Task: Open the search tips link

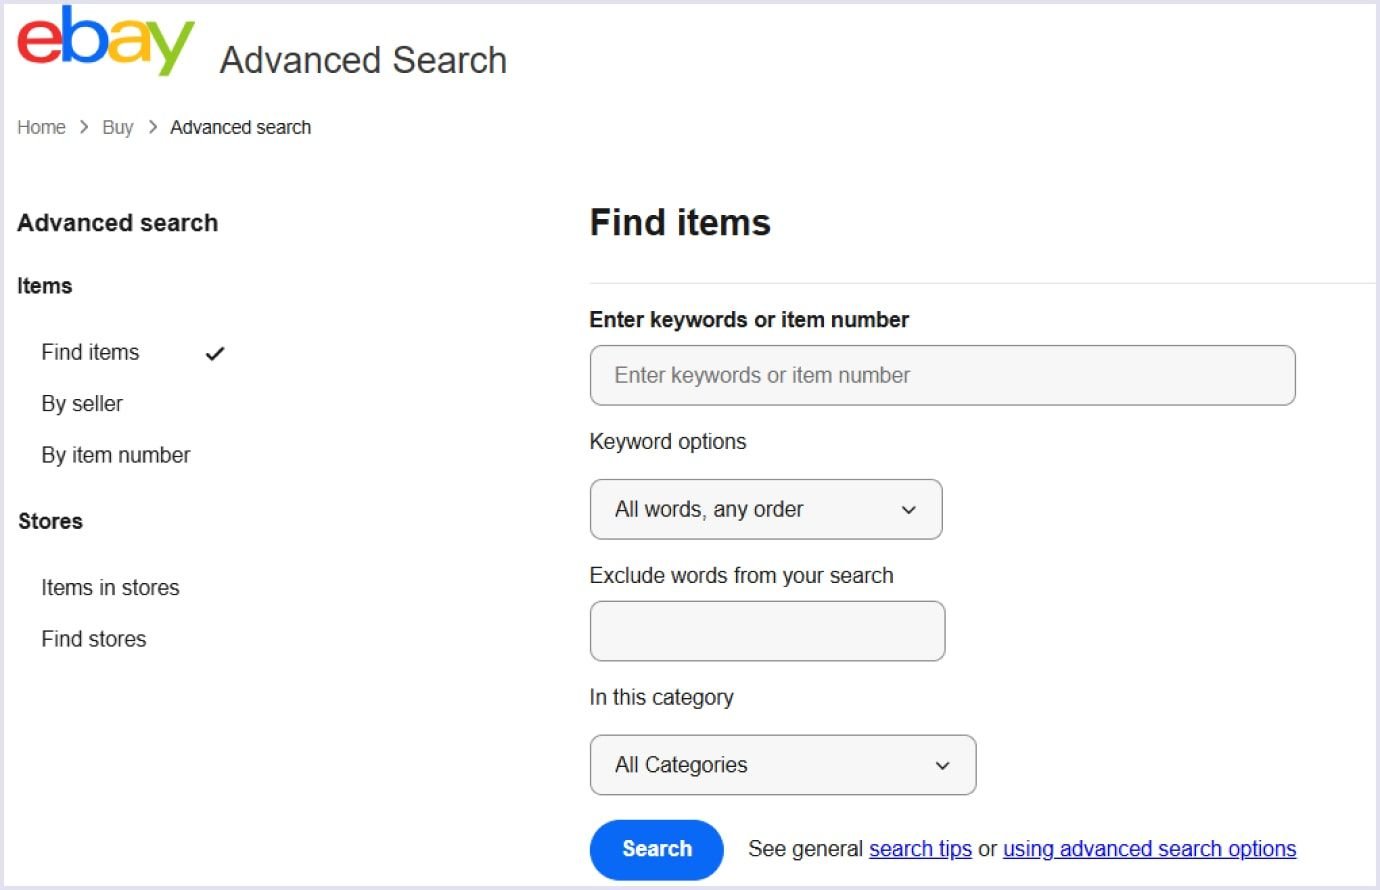Action: (x=919, y=848)
